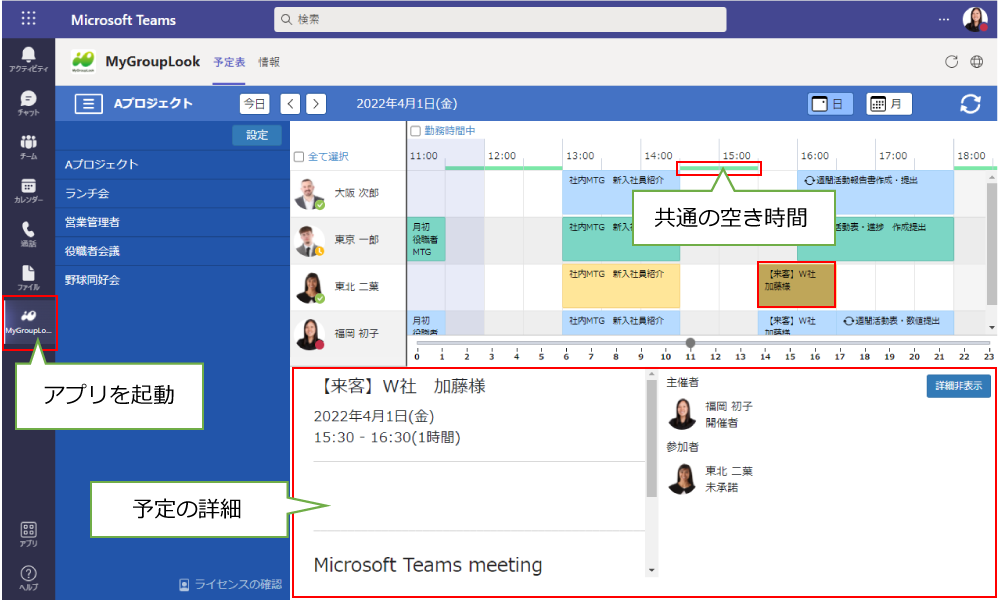Open the Chat icon in Teams sidebar
The height and width of the screenshot is (600, 1000).
(x=28, y=103)
